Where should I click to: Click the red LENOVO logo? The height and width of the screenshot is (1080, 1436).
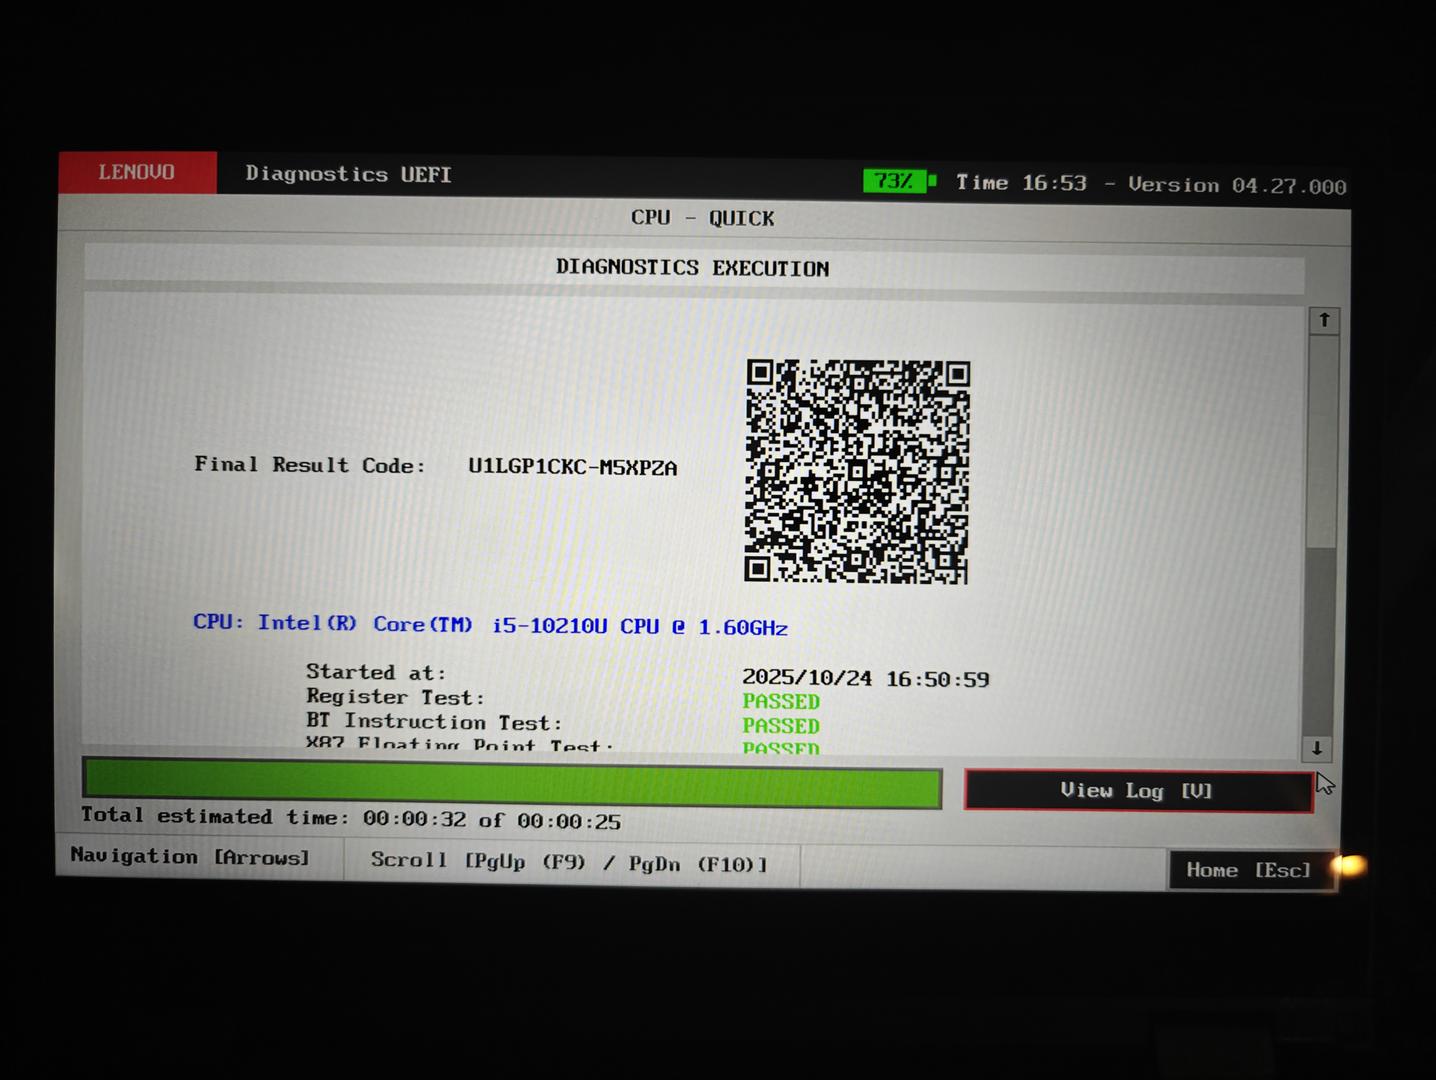137,172
